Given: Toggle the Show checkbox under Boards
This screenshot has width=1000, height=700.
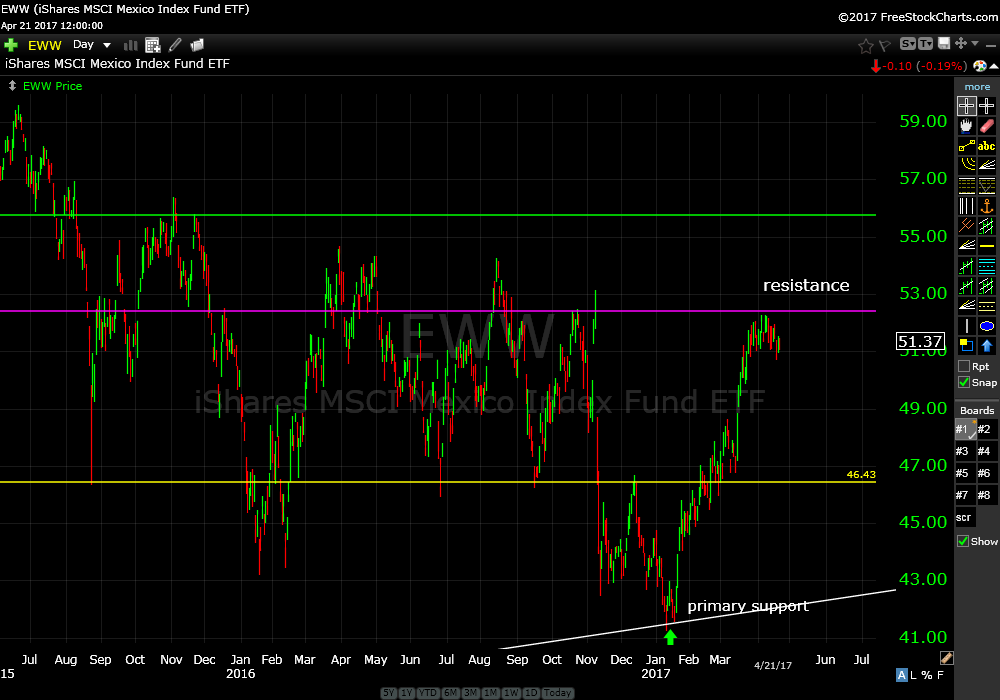Looking at the screenshot, I should (x=964, y=542).
